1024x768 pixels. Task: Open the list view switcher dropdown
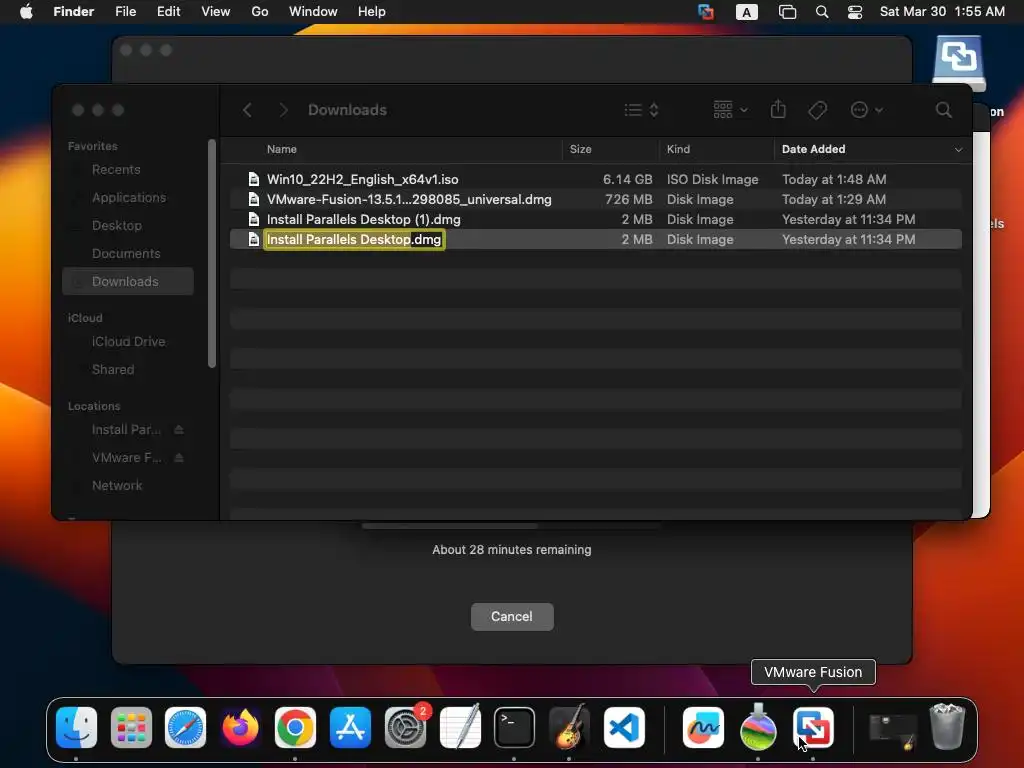tap(641, 110)
